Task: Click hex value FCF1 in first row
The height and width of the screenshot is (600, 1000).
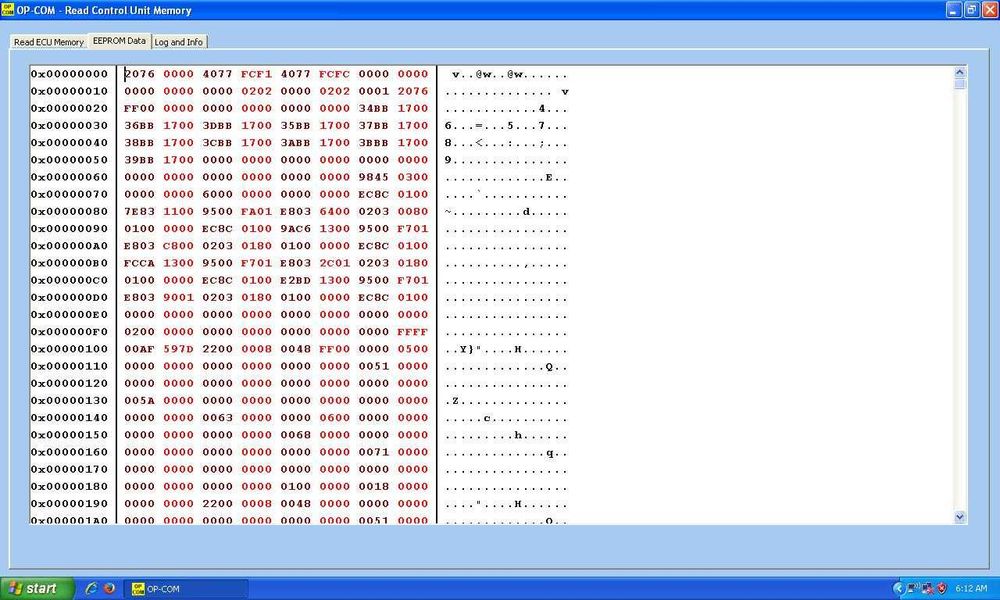Action: point(256,74)
